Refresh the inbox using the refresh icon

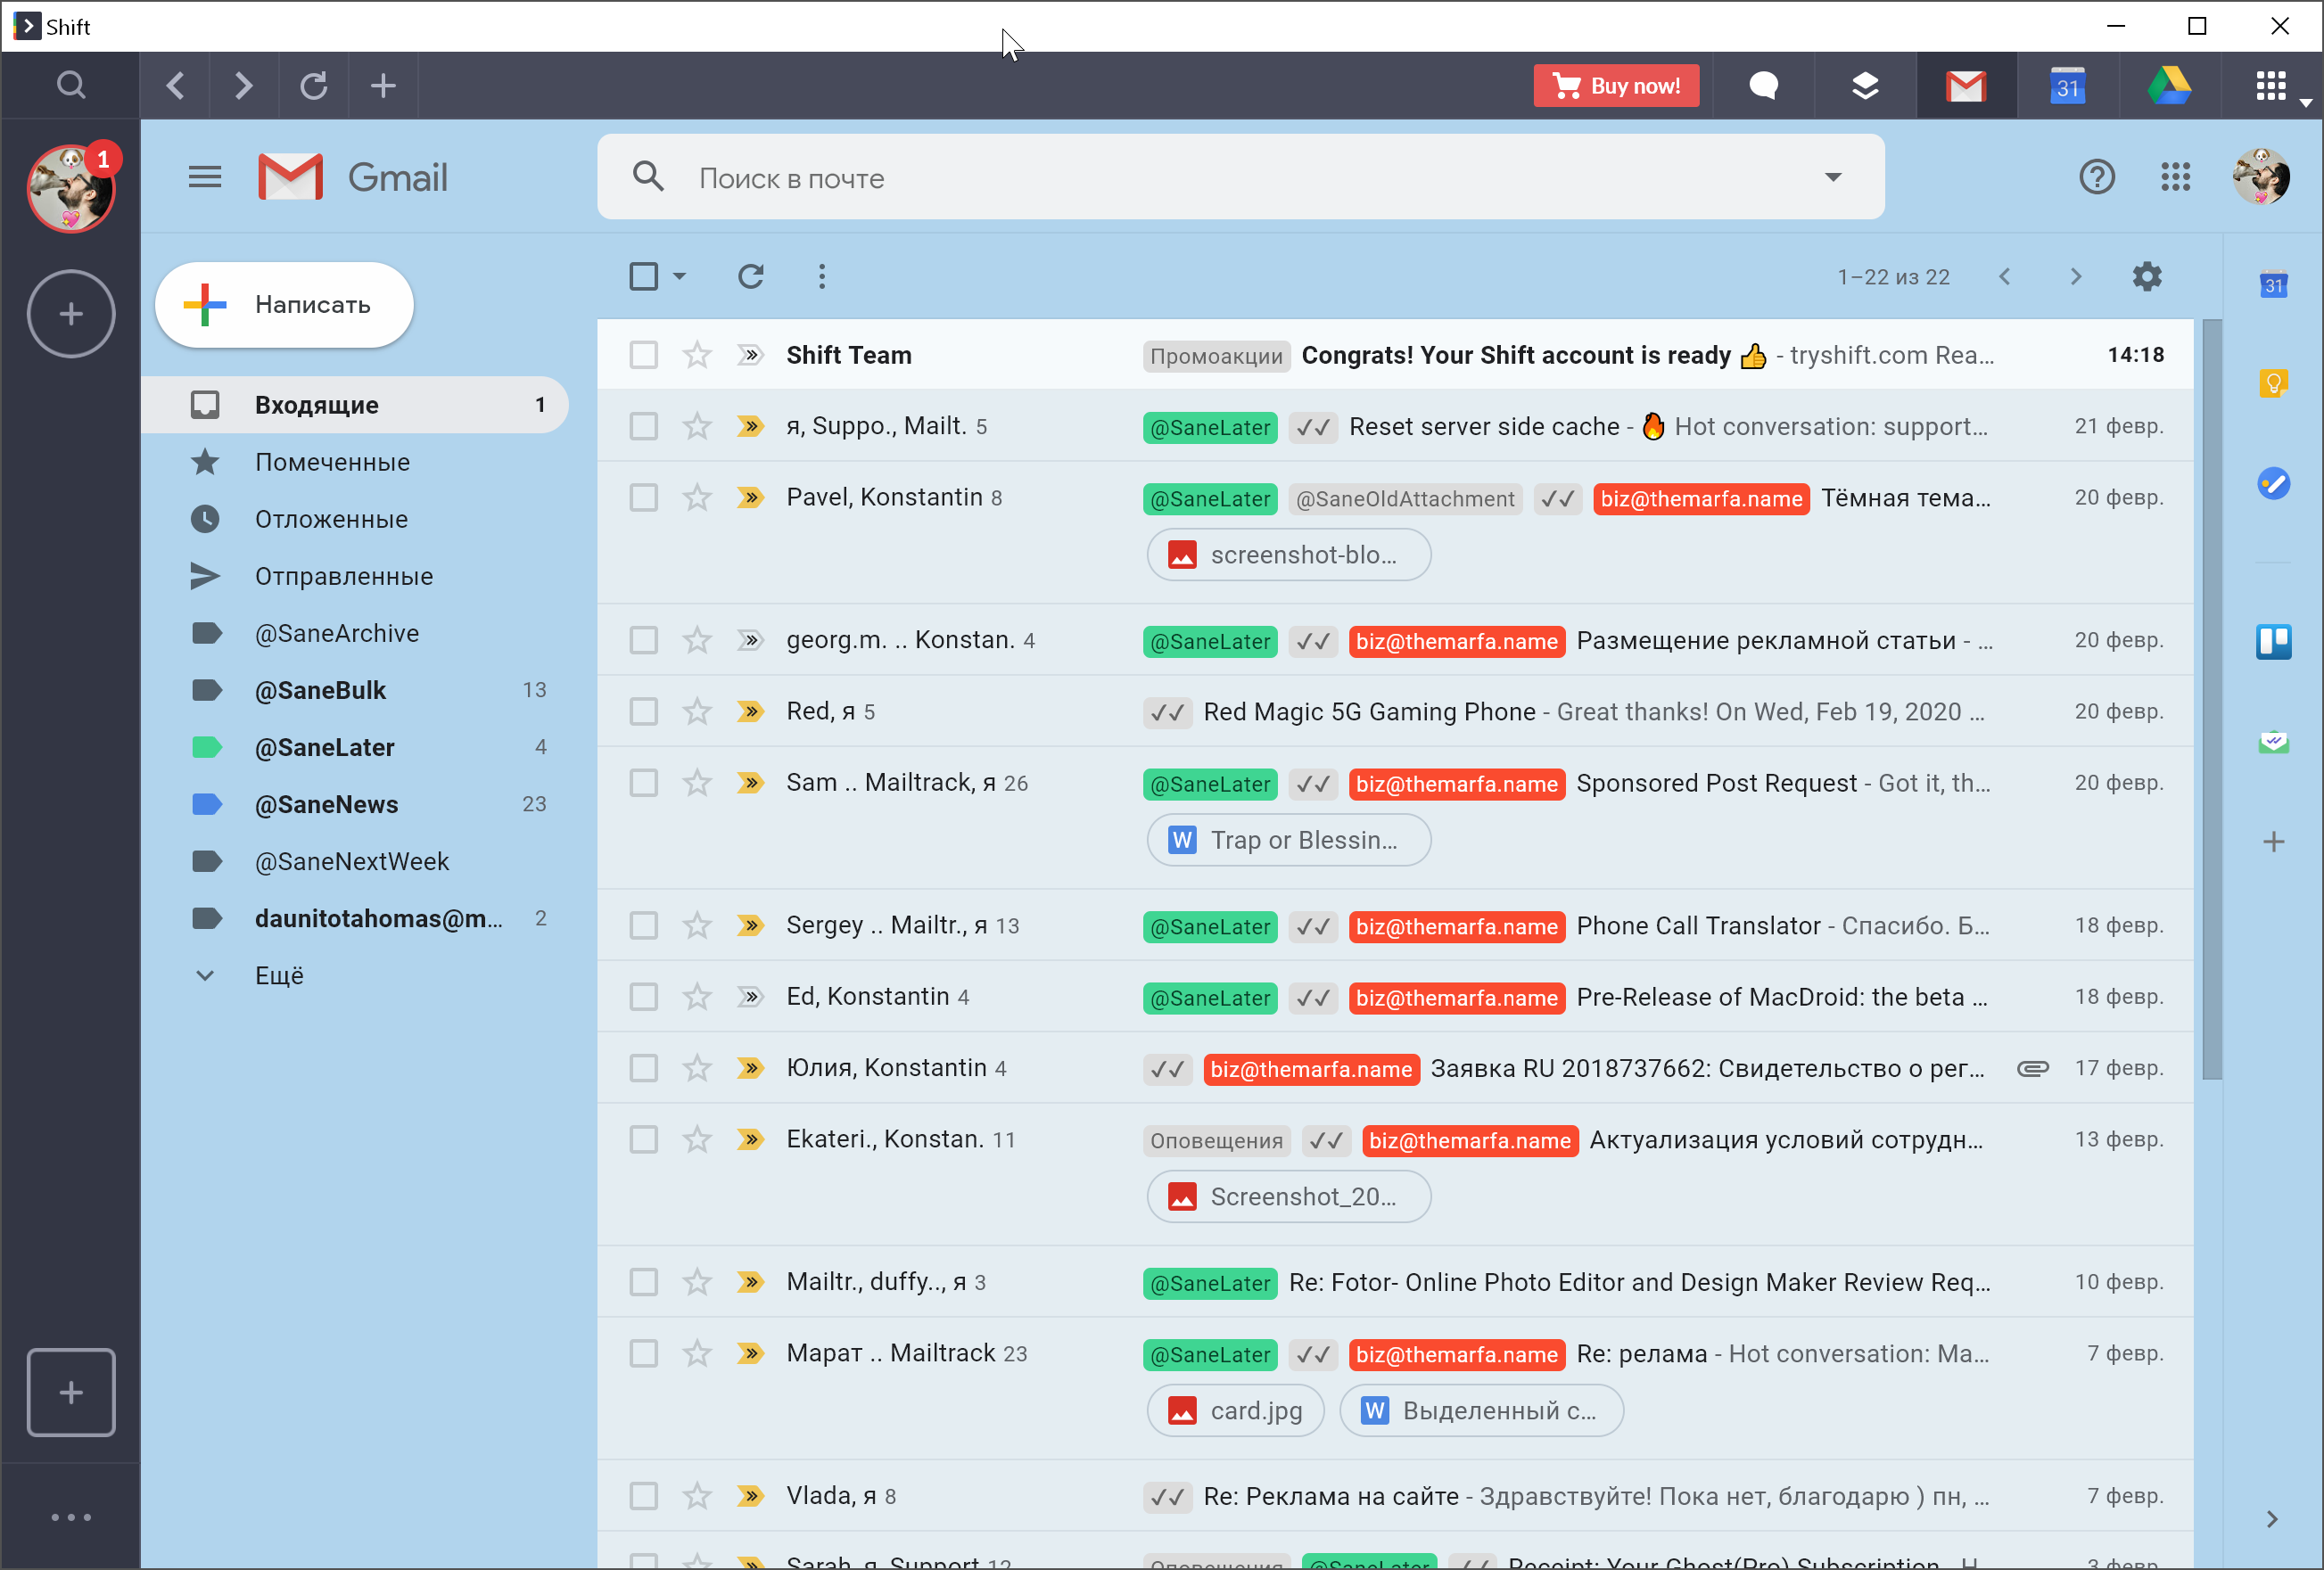pos(751,277)
